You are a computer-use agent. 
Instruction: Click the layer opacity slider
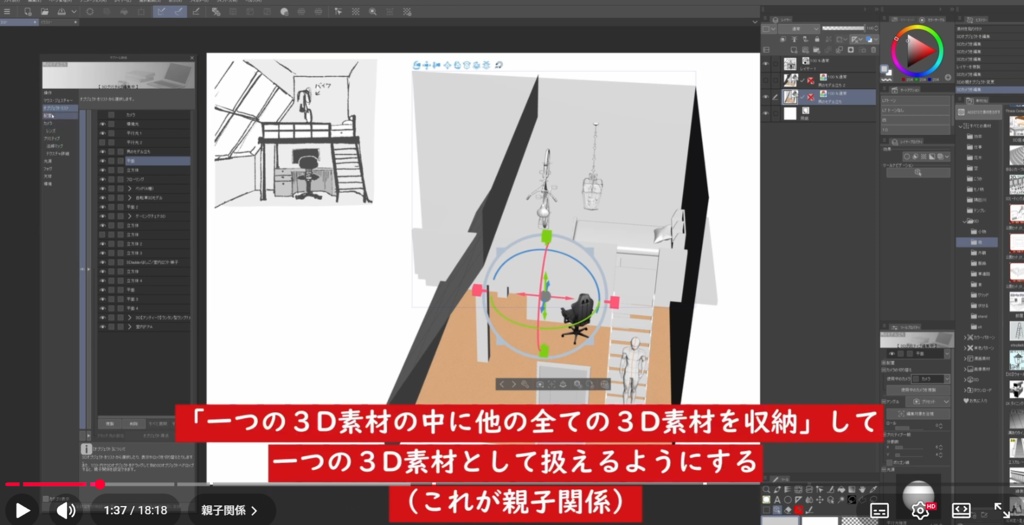point(842,29)
